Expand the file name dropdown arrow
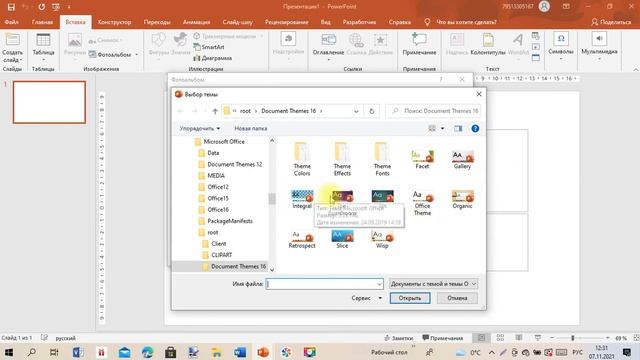 (x=379, y=284)
